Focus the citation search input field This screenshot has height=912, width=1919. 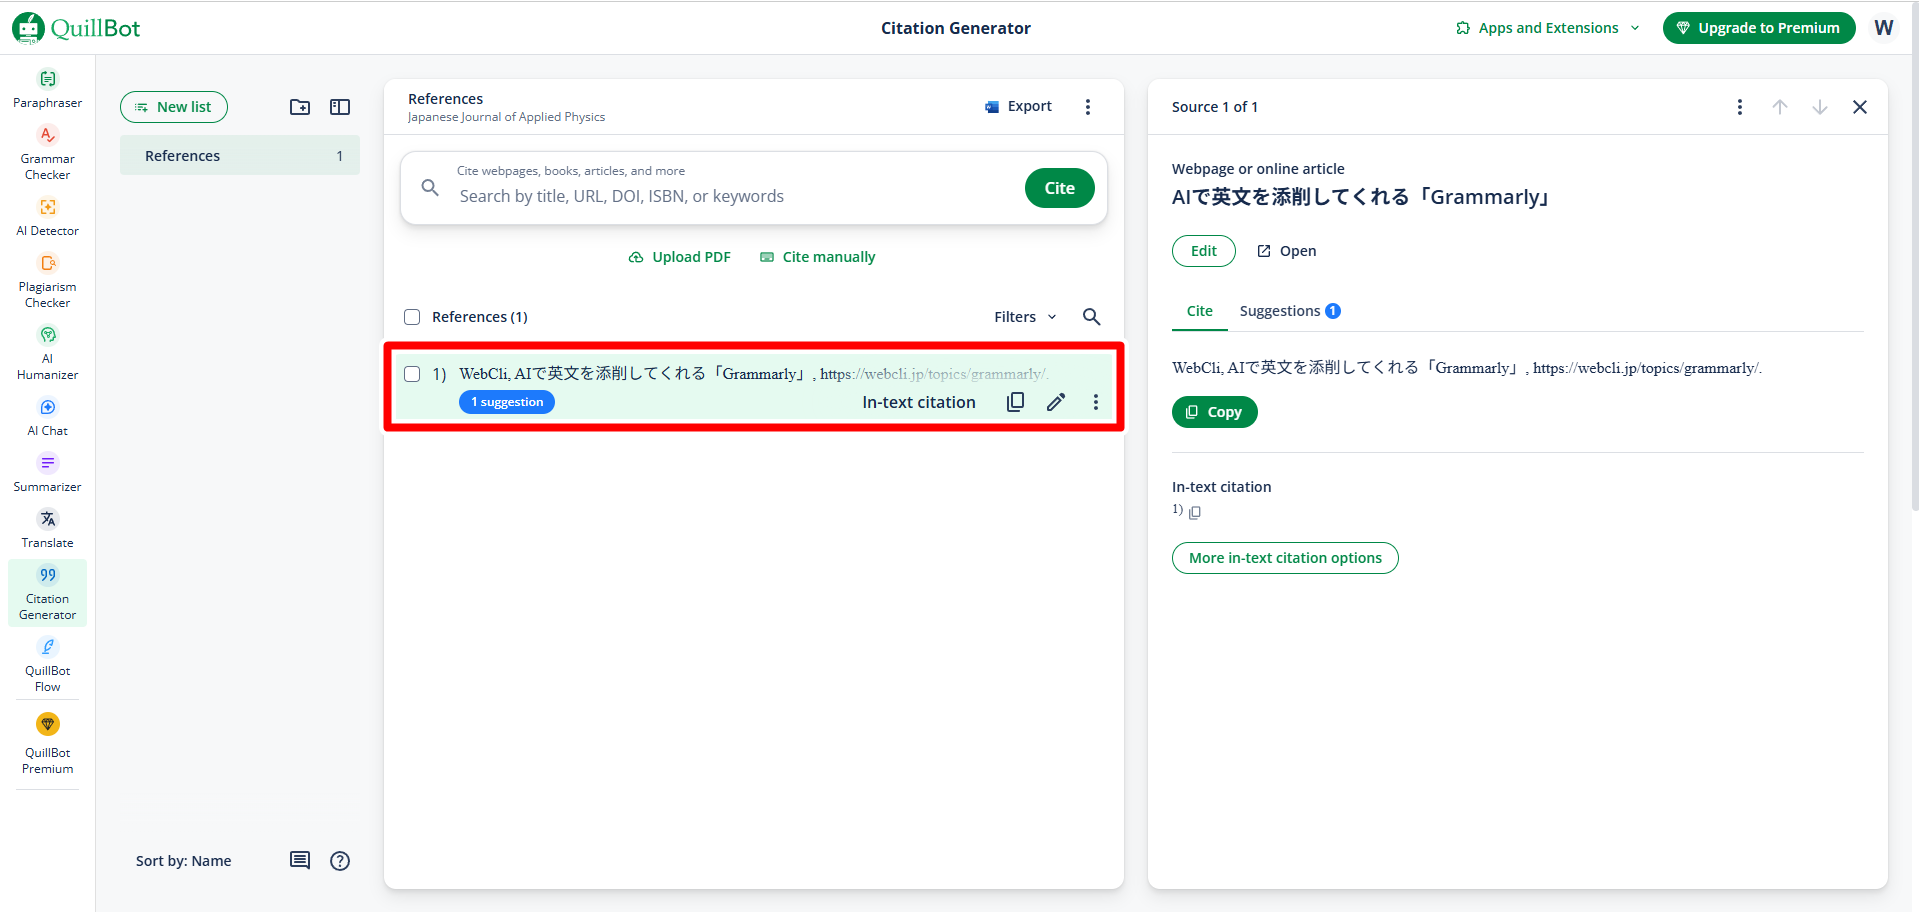click(735, 196)
